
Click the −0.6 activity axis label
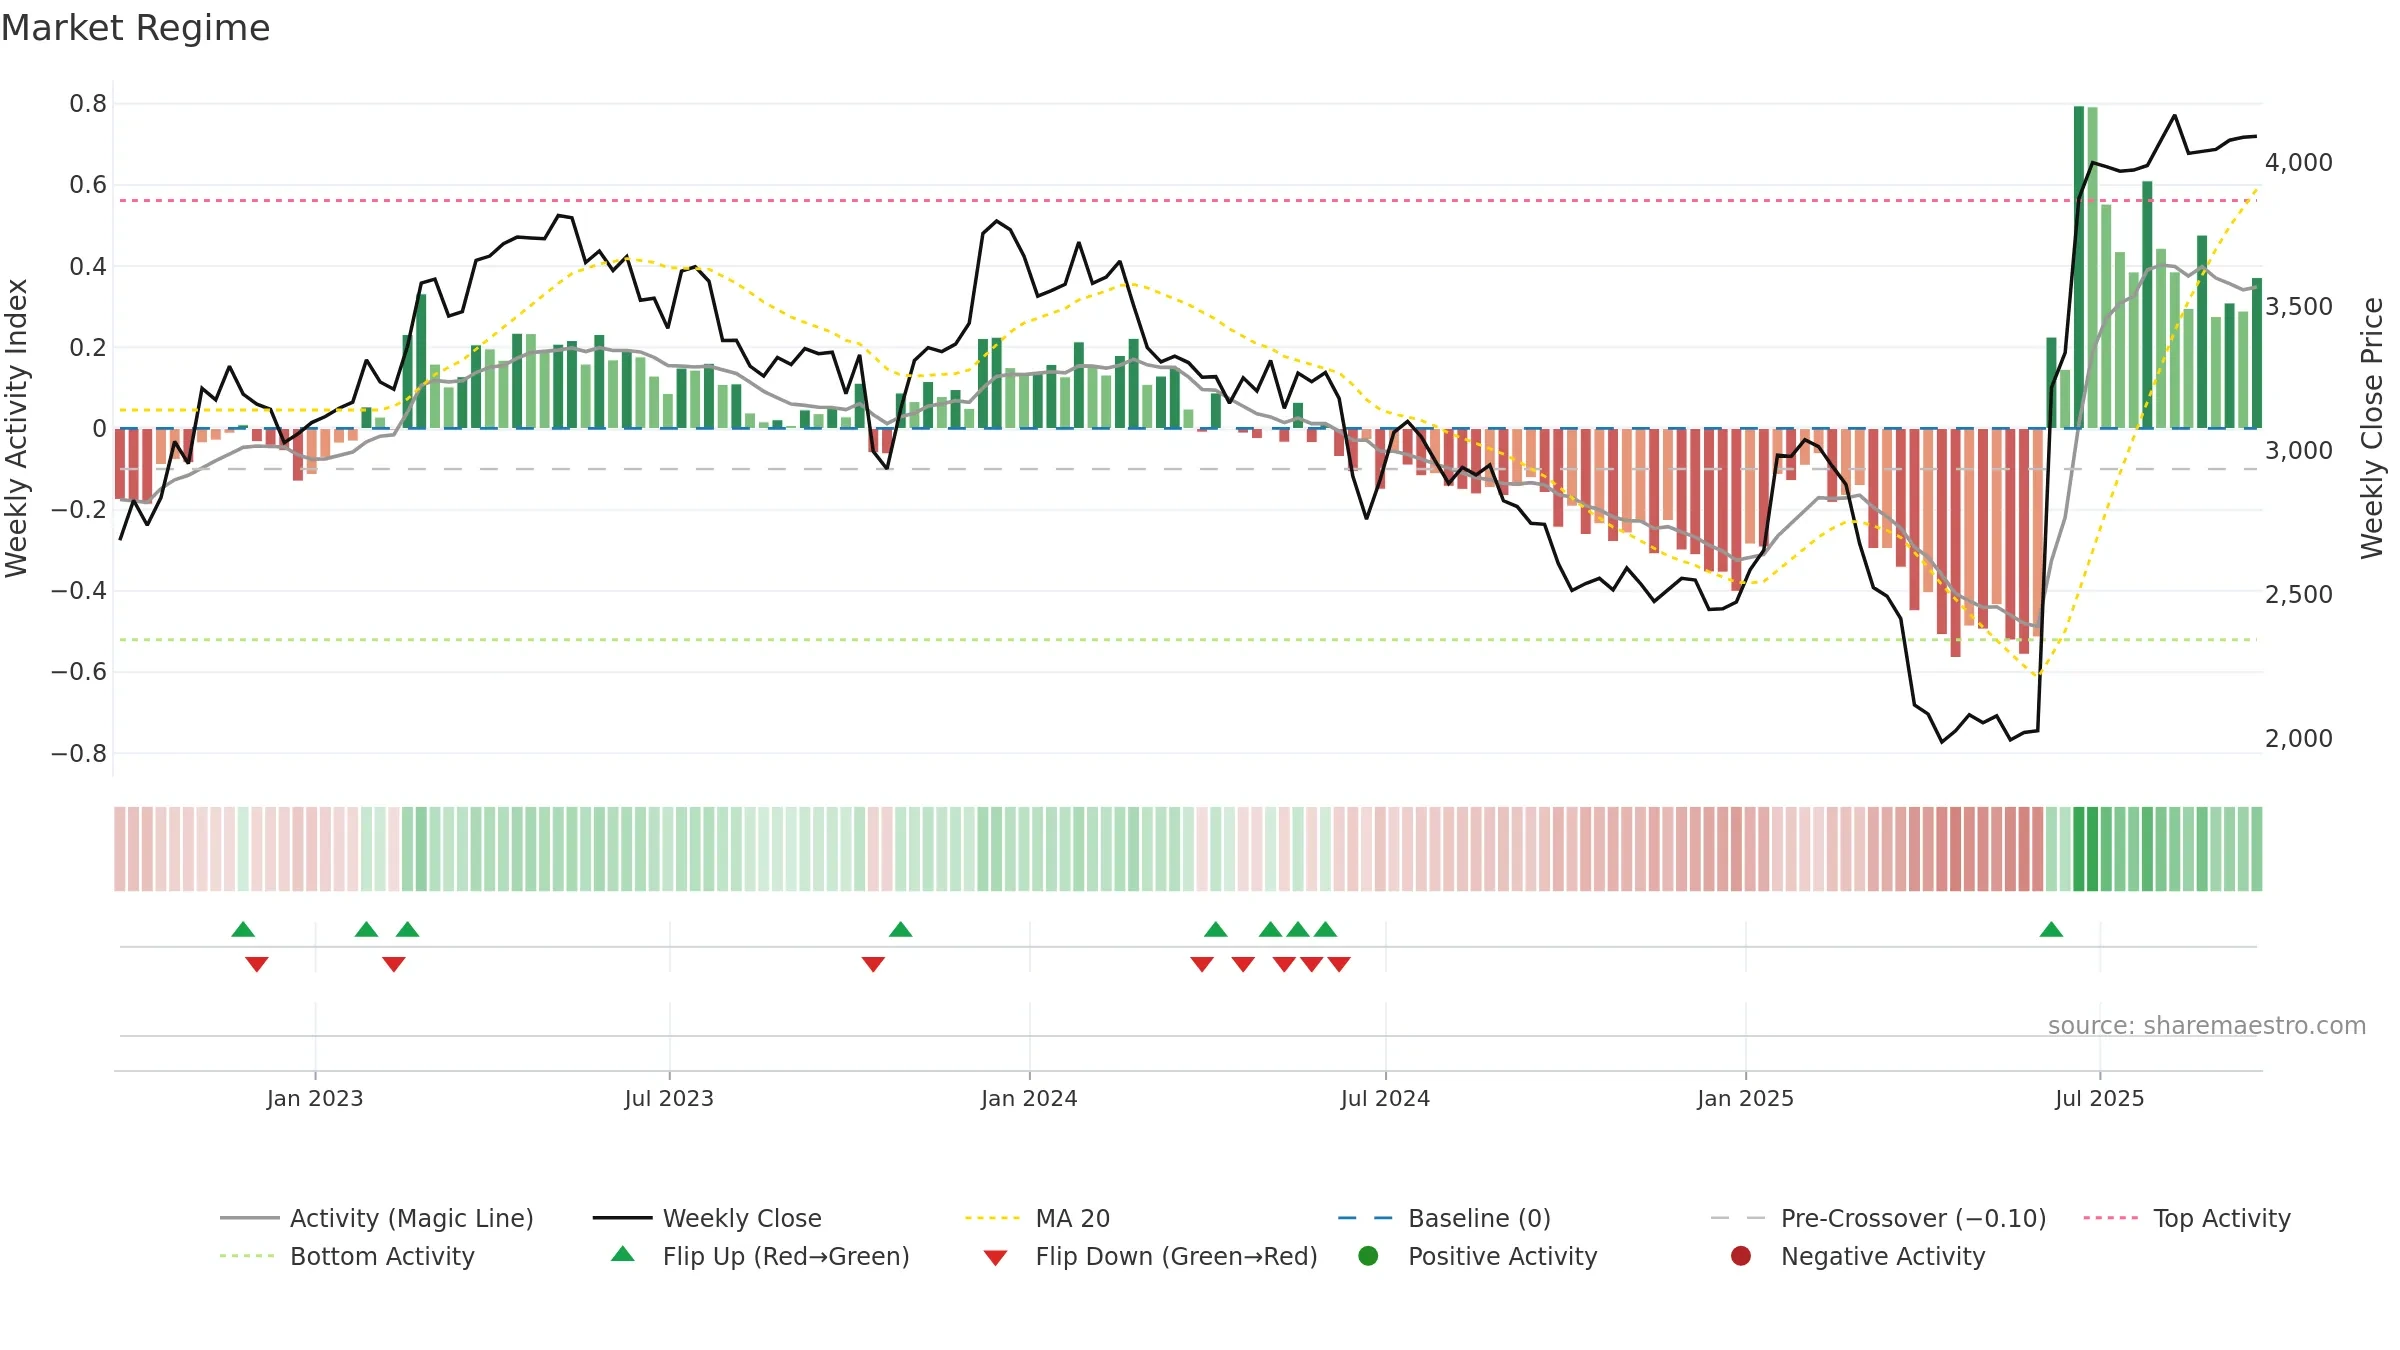click(79, 671)
